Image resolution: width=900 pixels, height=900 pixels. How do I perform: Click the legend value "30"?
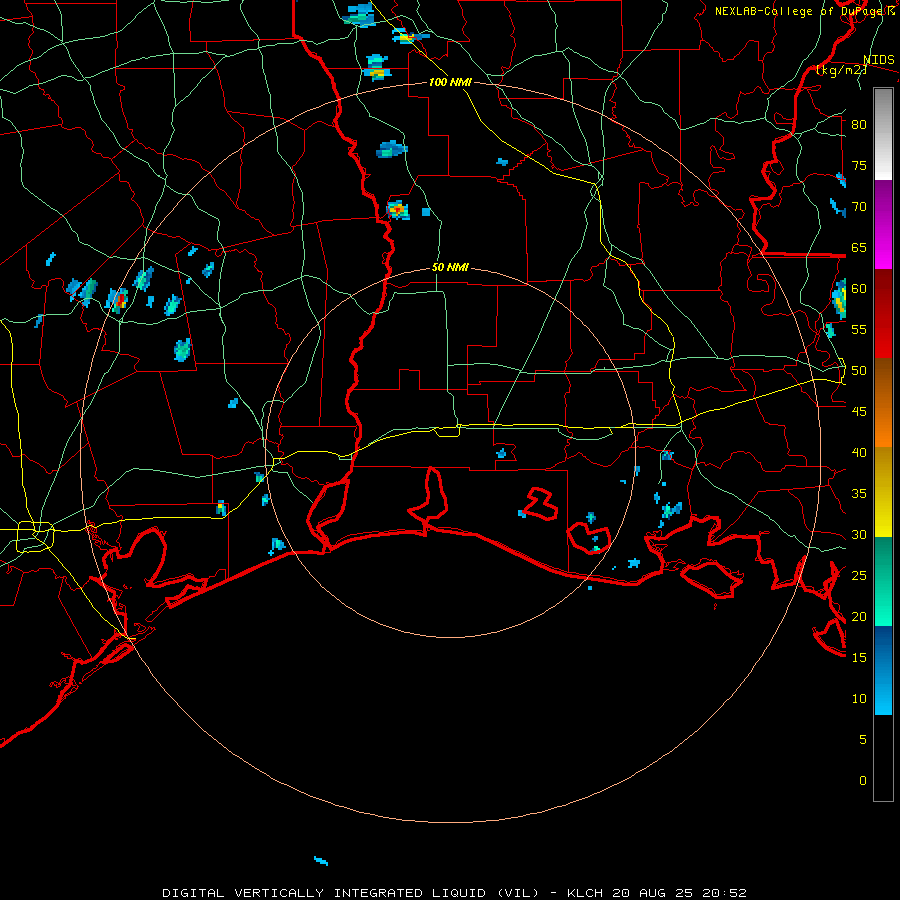coord(859,534)
